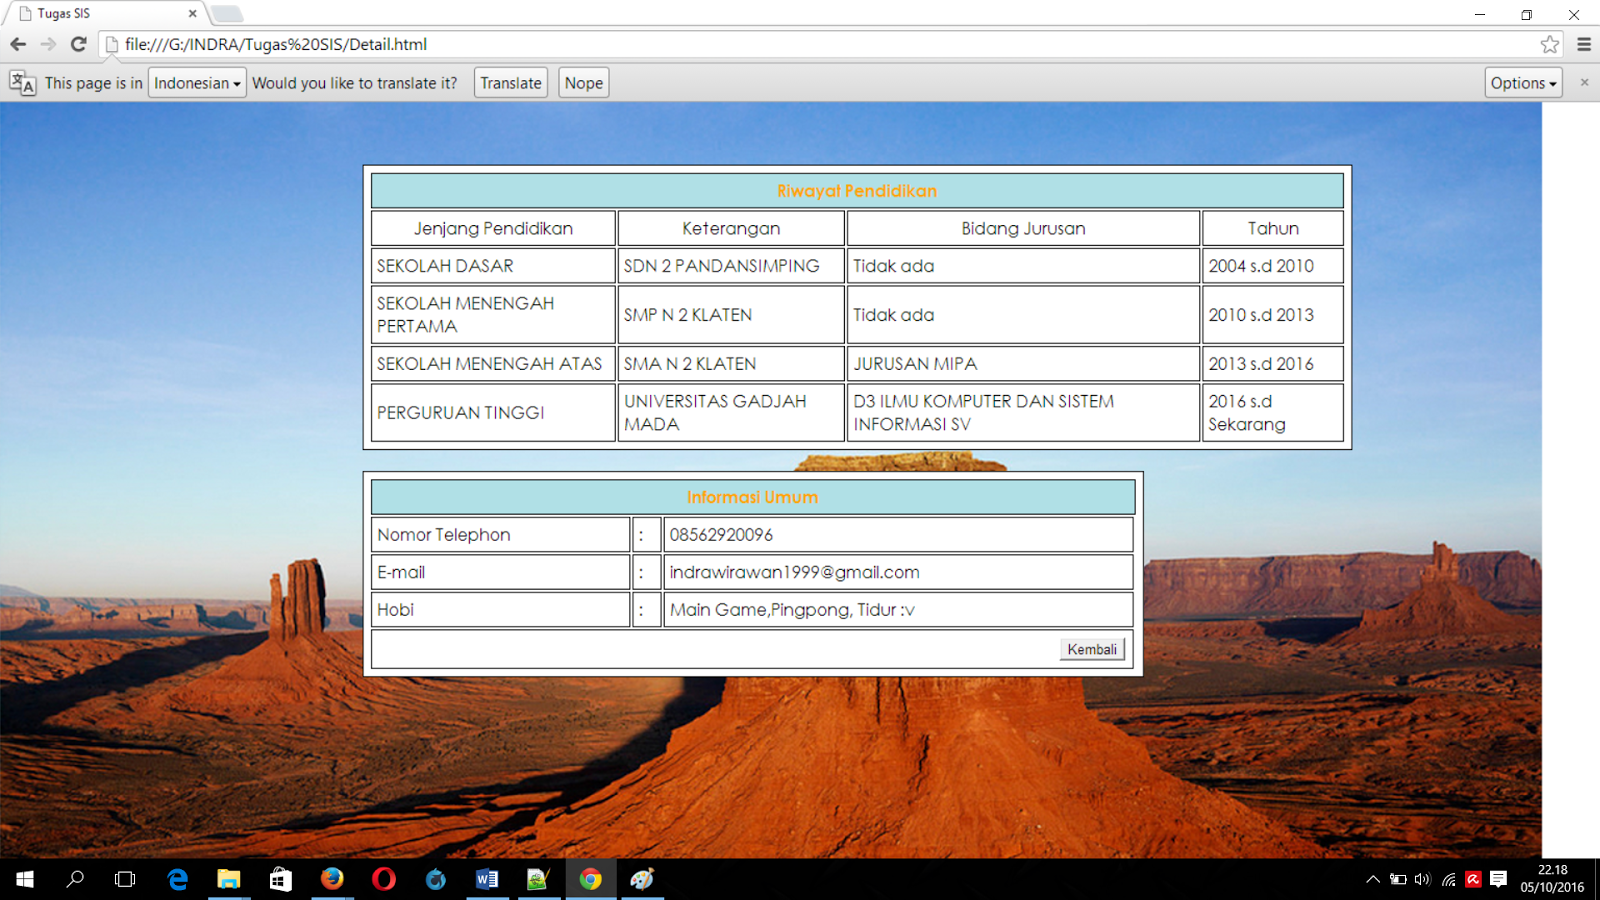
Task: Click the Kembali button
Action: tap(1092, 648)
